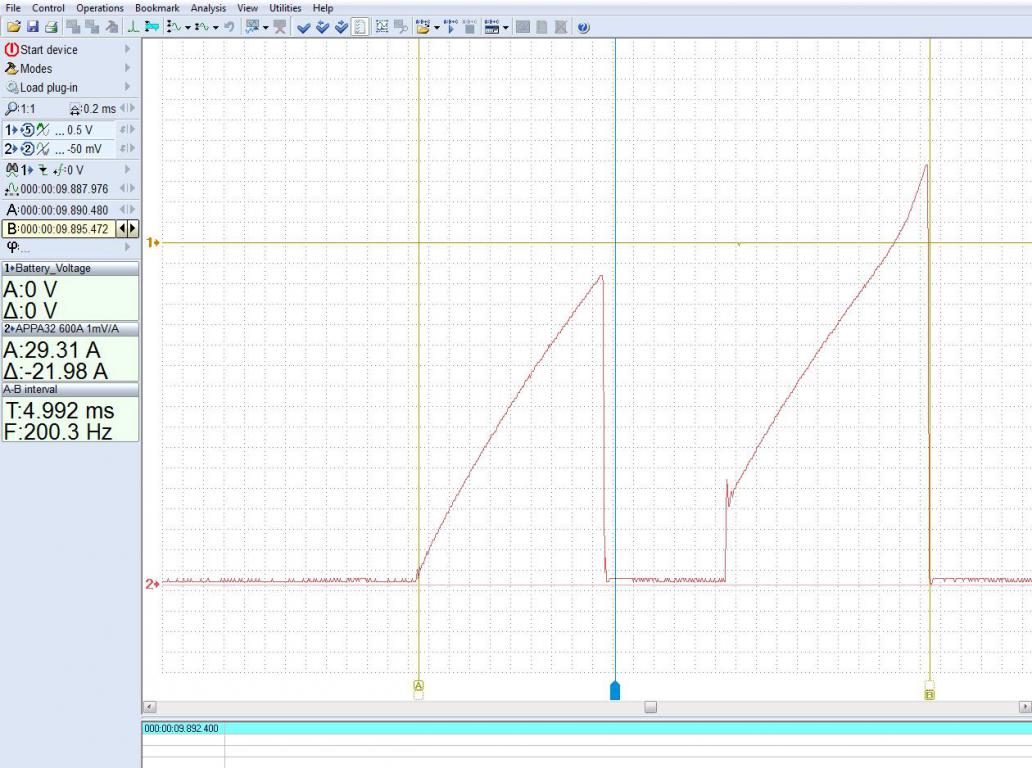
Task: Expand the Modes submenu arrow
Action: [x=127, y=69]
